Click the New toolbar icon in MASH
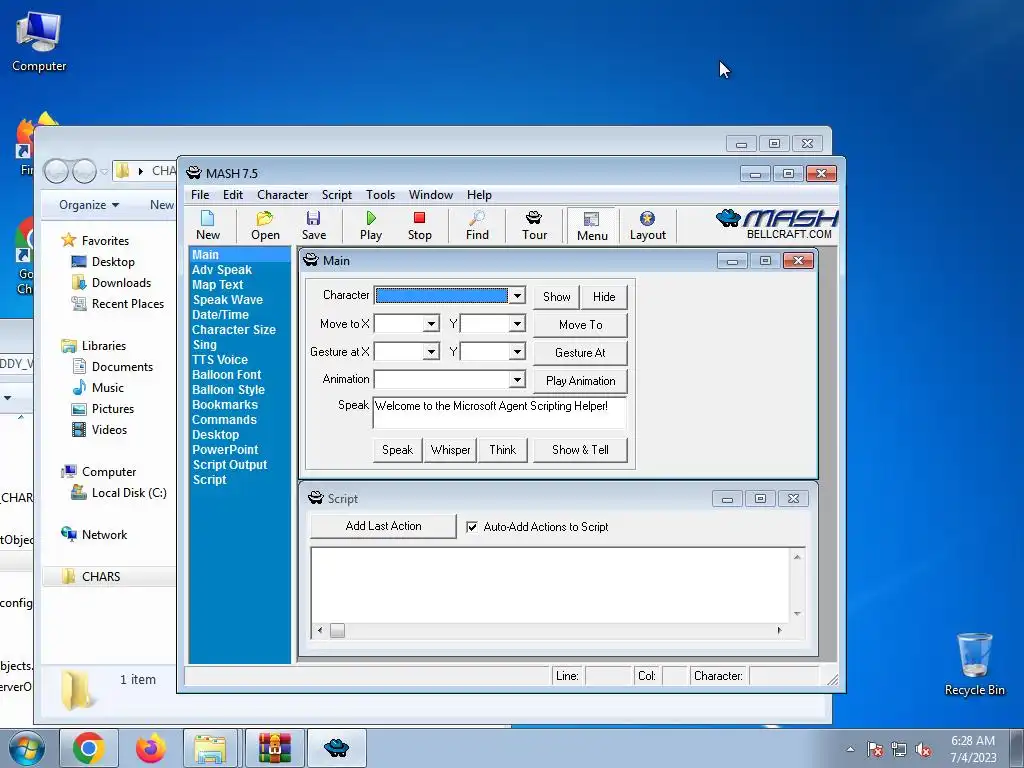 [208, 225]
